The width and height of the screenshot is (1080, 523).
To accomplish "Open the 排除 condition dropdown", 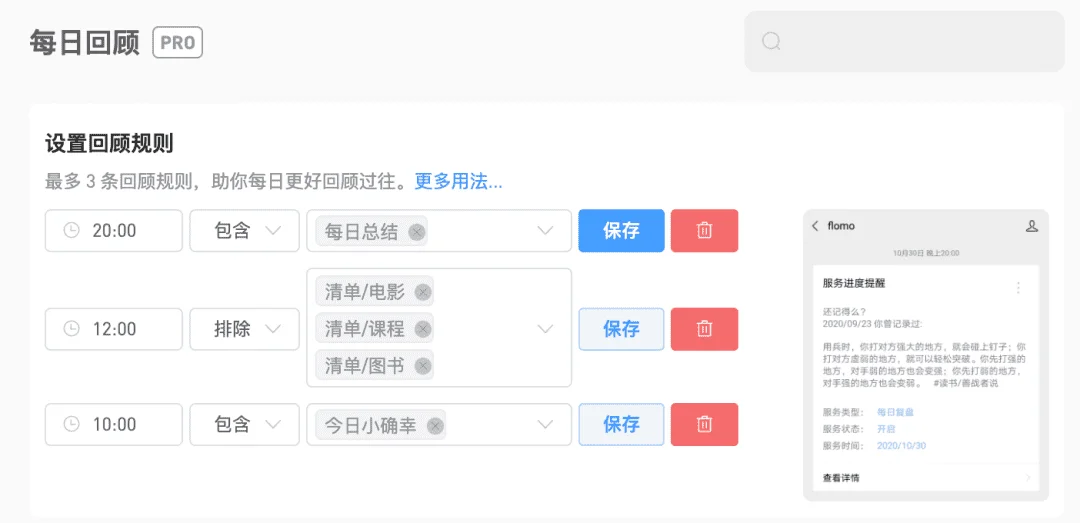I will tap(245, 329).
